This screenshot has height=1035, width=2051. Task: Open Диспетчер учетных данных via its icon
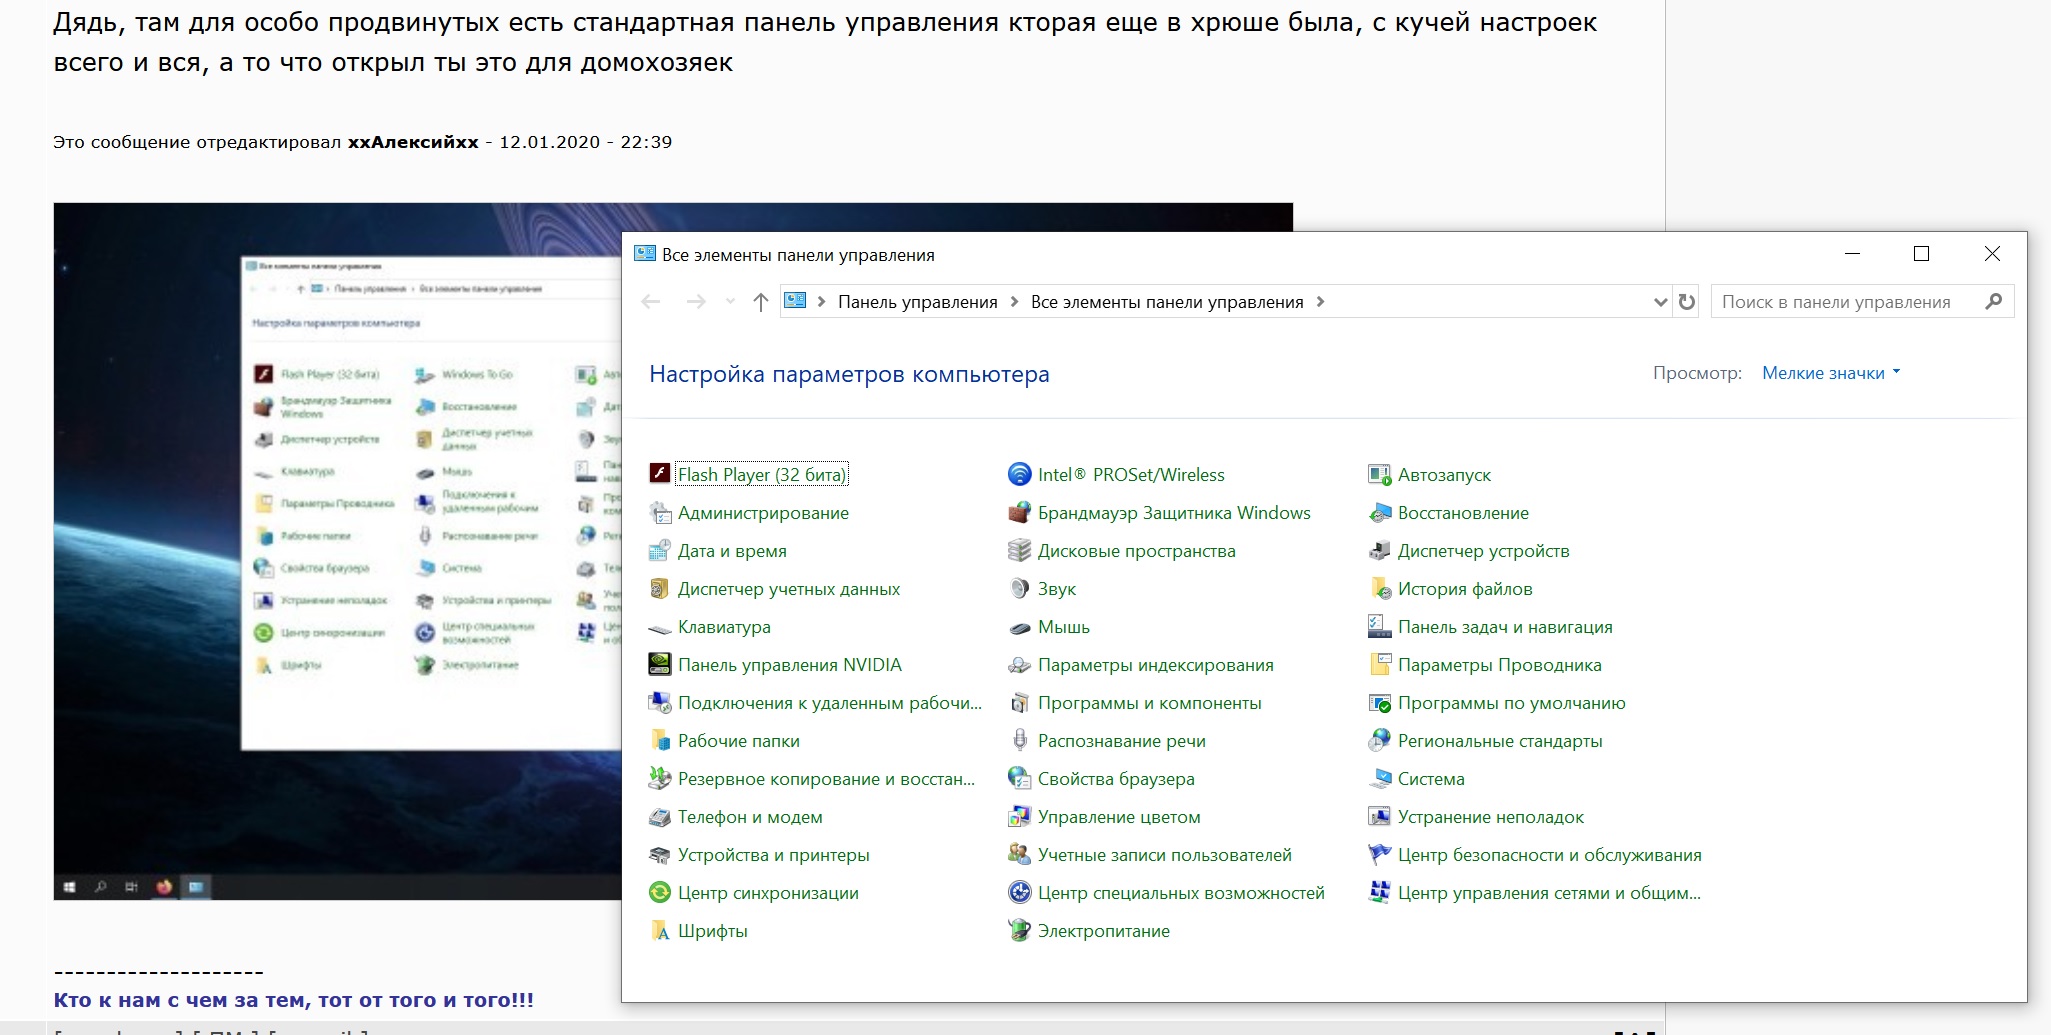tap(659, 588)
